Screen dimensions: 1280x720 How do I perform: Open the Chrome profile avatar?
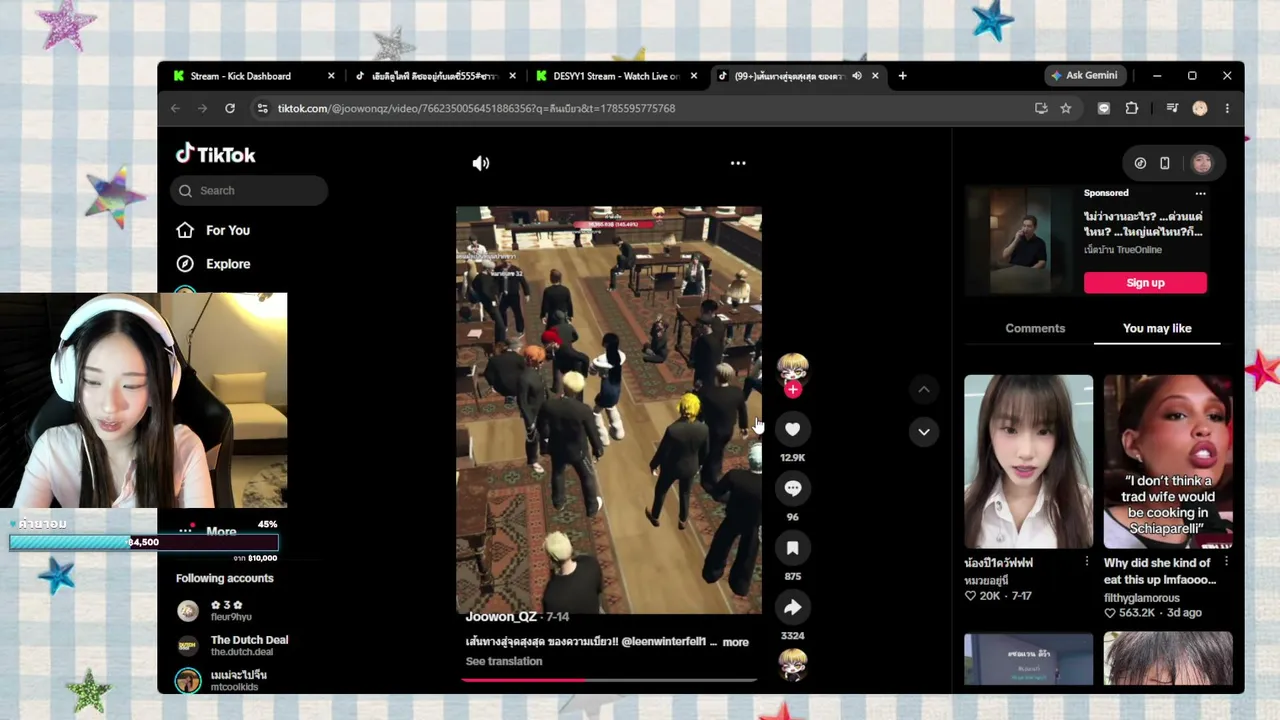coord(1200,108)
